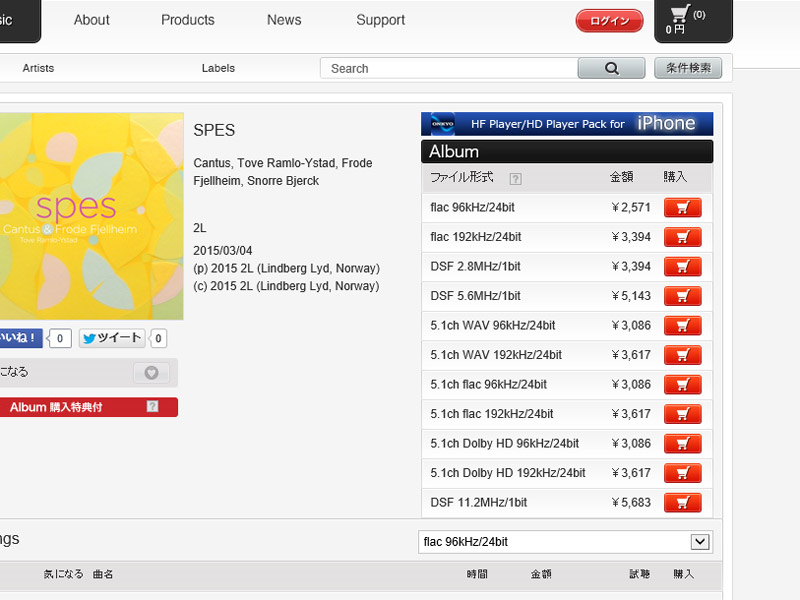Click the magnifying glass search button
The width and height of the screenshot is (800, 600).
coord(611,68)
